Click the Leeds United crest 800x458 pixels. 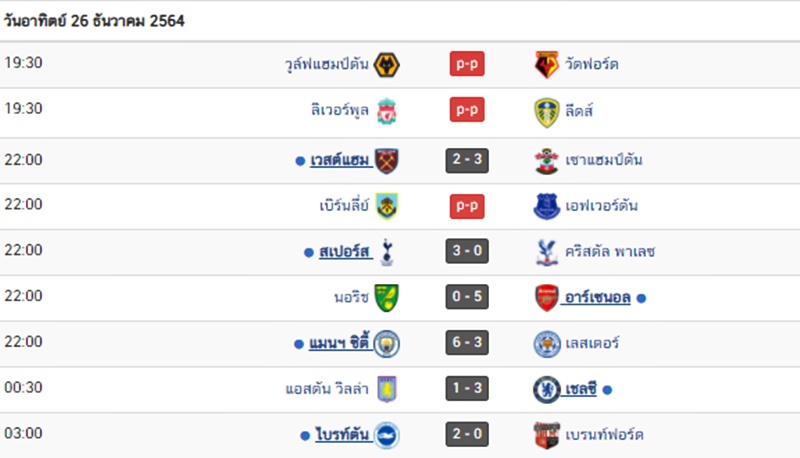point(546,112)
